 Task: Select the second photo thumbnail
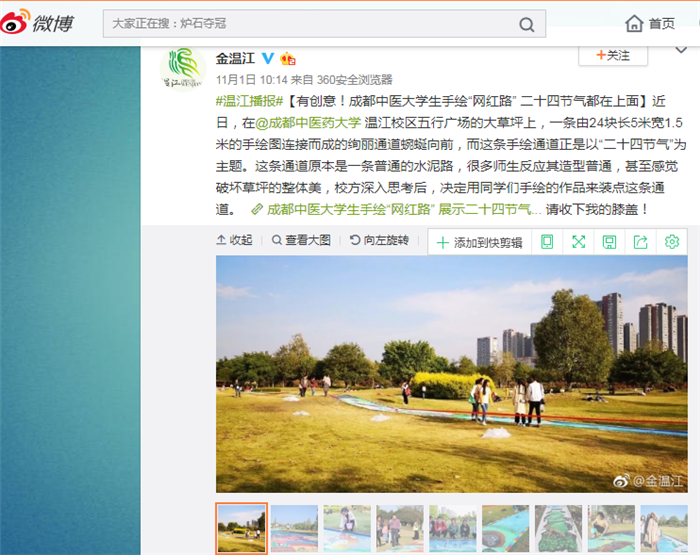(294, 528)
